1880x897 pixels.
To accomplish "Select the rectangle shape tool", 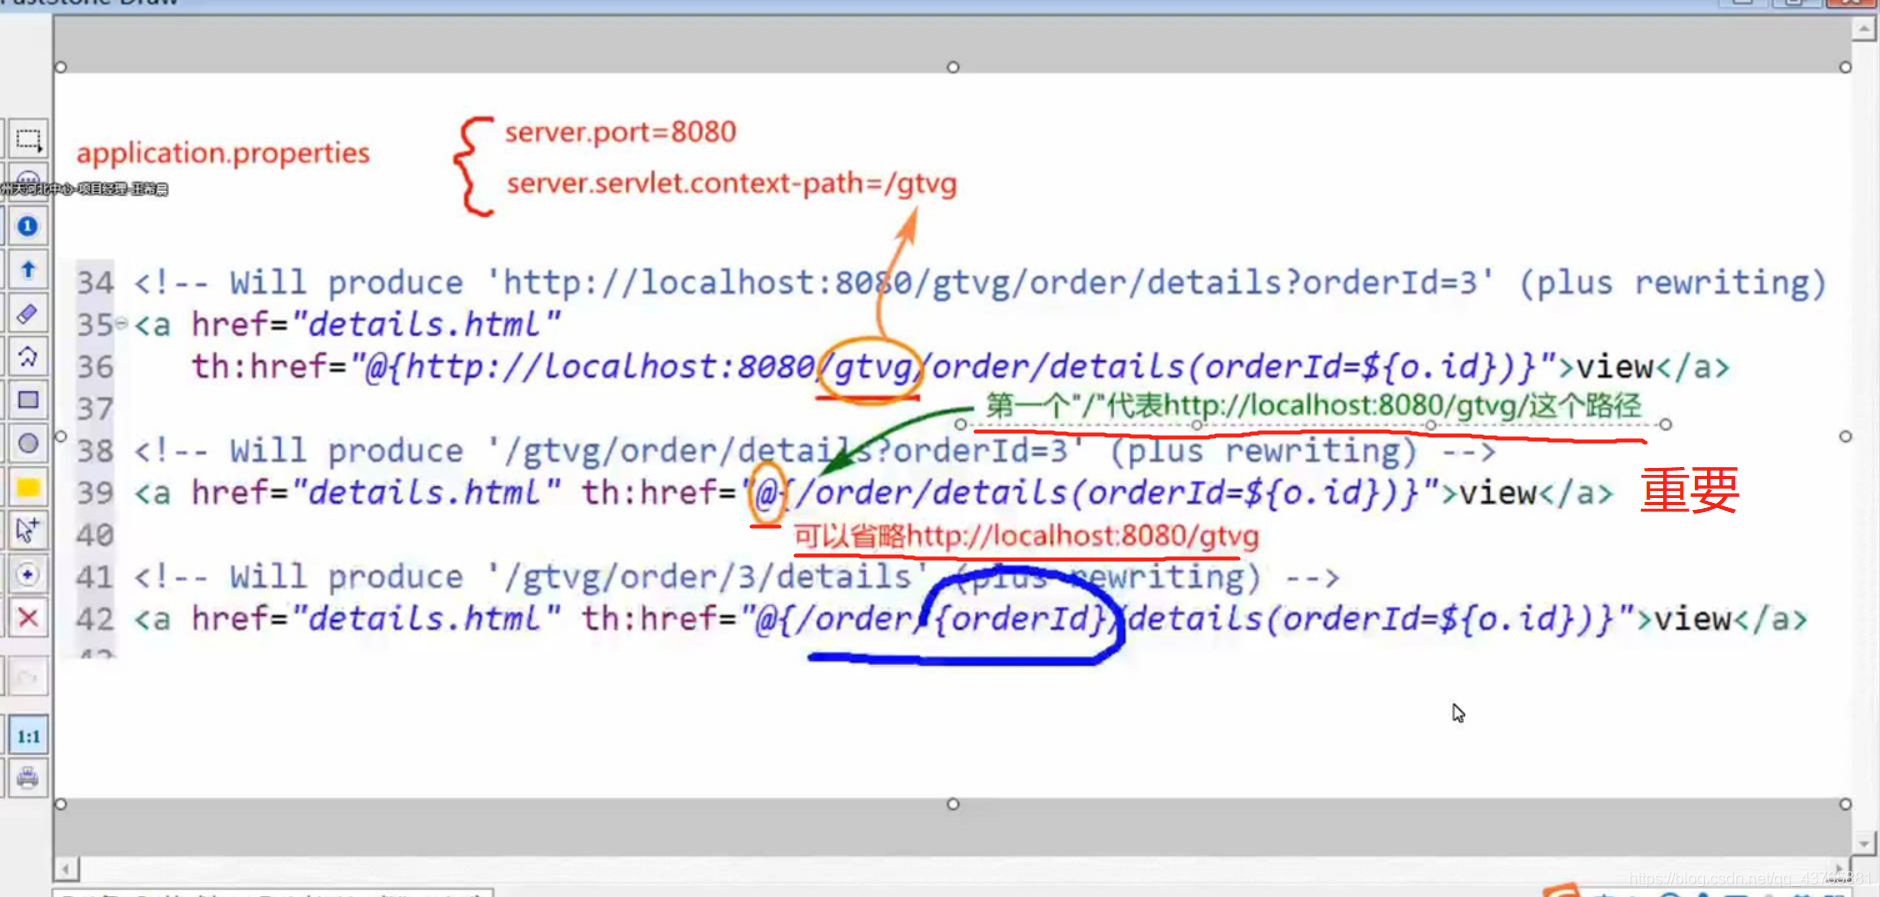I will 28,401.
